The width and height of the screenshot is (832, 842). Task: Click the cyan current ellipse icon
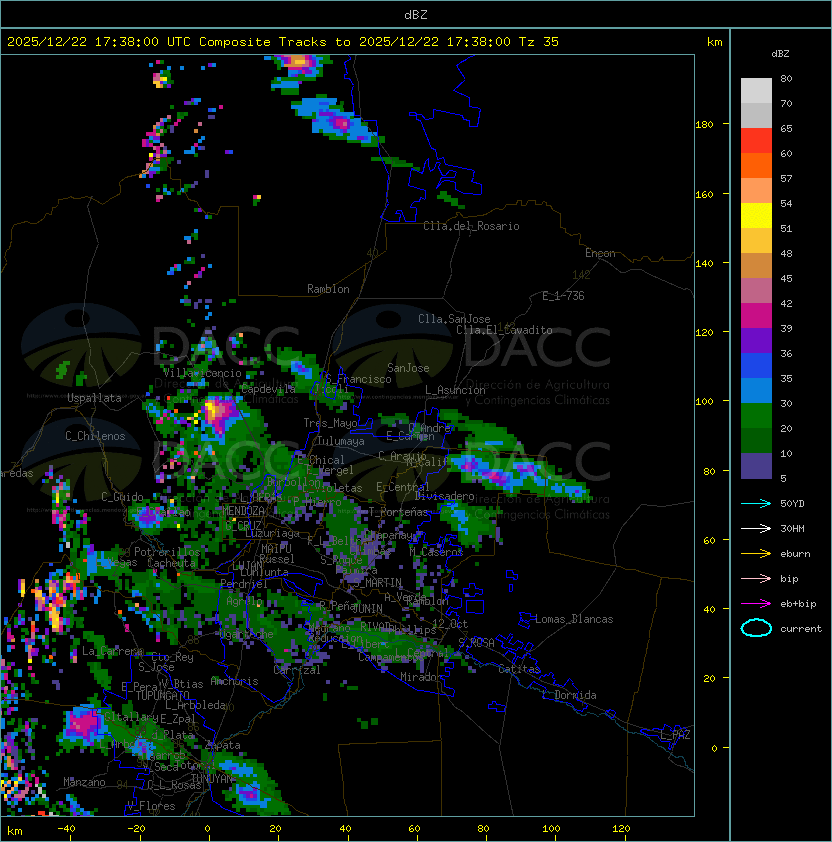(756, 628)
